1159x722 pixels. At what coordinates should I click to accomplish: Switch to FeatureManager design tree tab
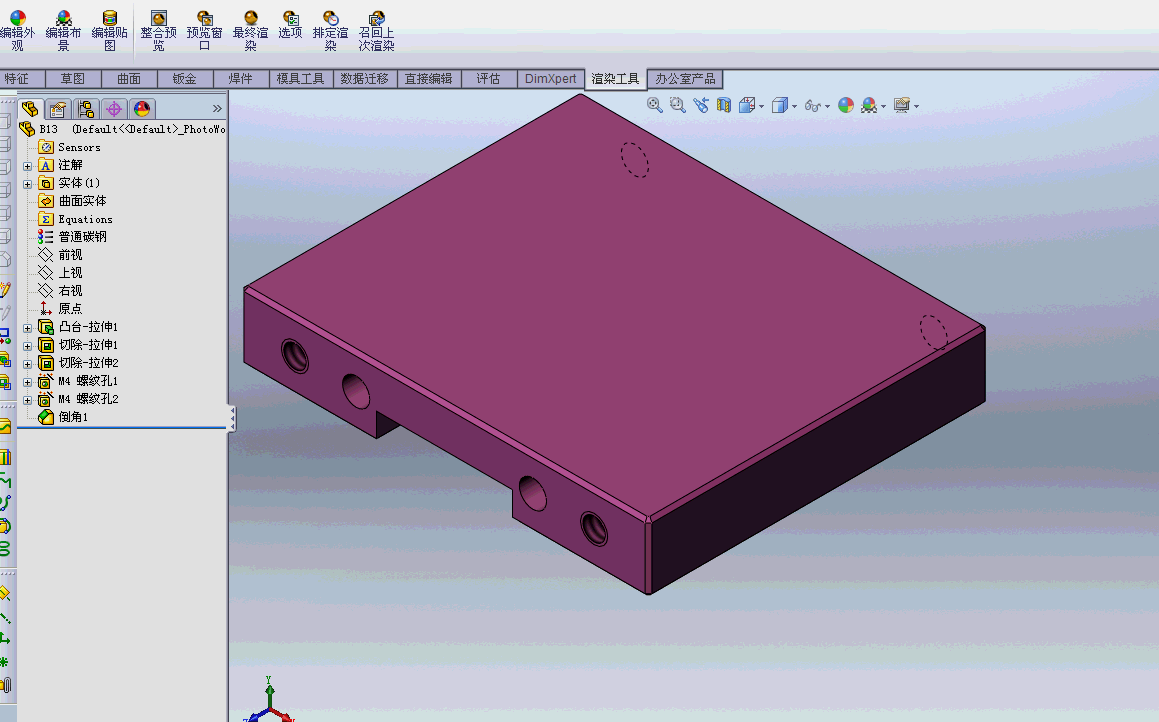click(30, 109)
